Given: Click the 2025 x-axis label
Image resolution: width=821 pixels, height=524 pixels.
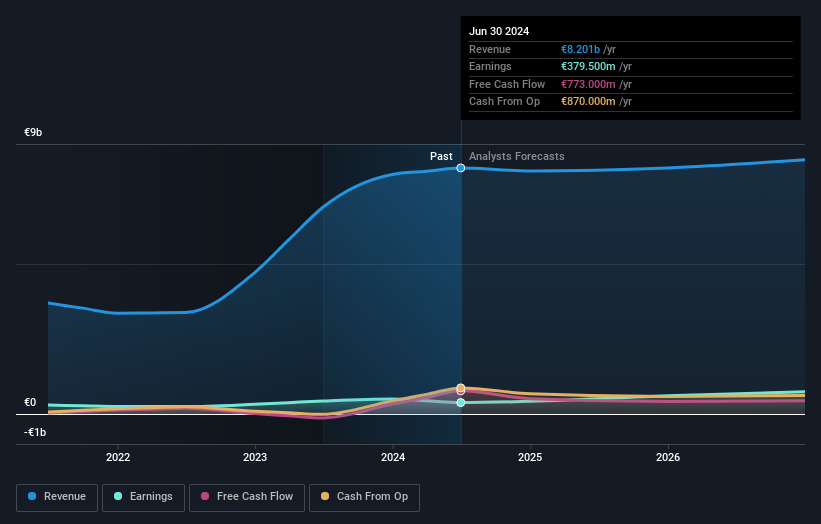Looking at the screenshot, I should click(x=530, y=458).
